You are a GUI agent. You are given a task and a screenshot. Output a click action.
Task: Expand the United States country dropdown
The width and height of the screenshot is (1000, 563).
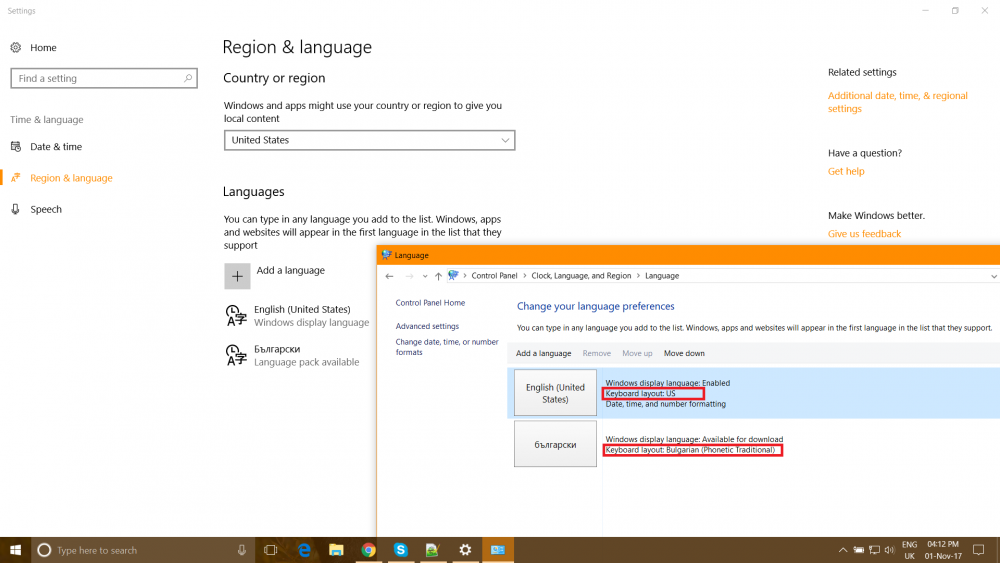click(x=369, y=140)
